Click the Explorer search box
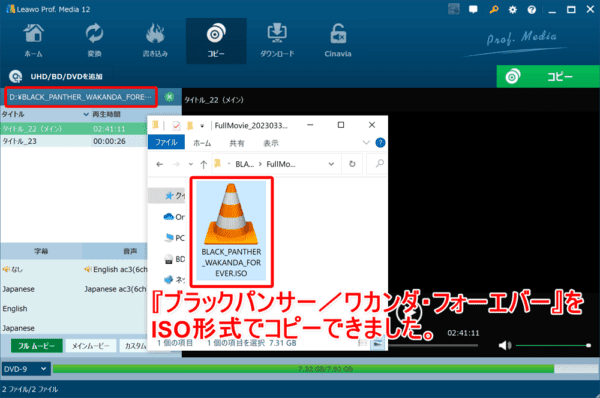This screenshot has height=398, width=600. click(377, 164)
